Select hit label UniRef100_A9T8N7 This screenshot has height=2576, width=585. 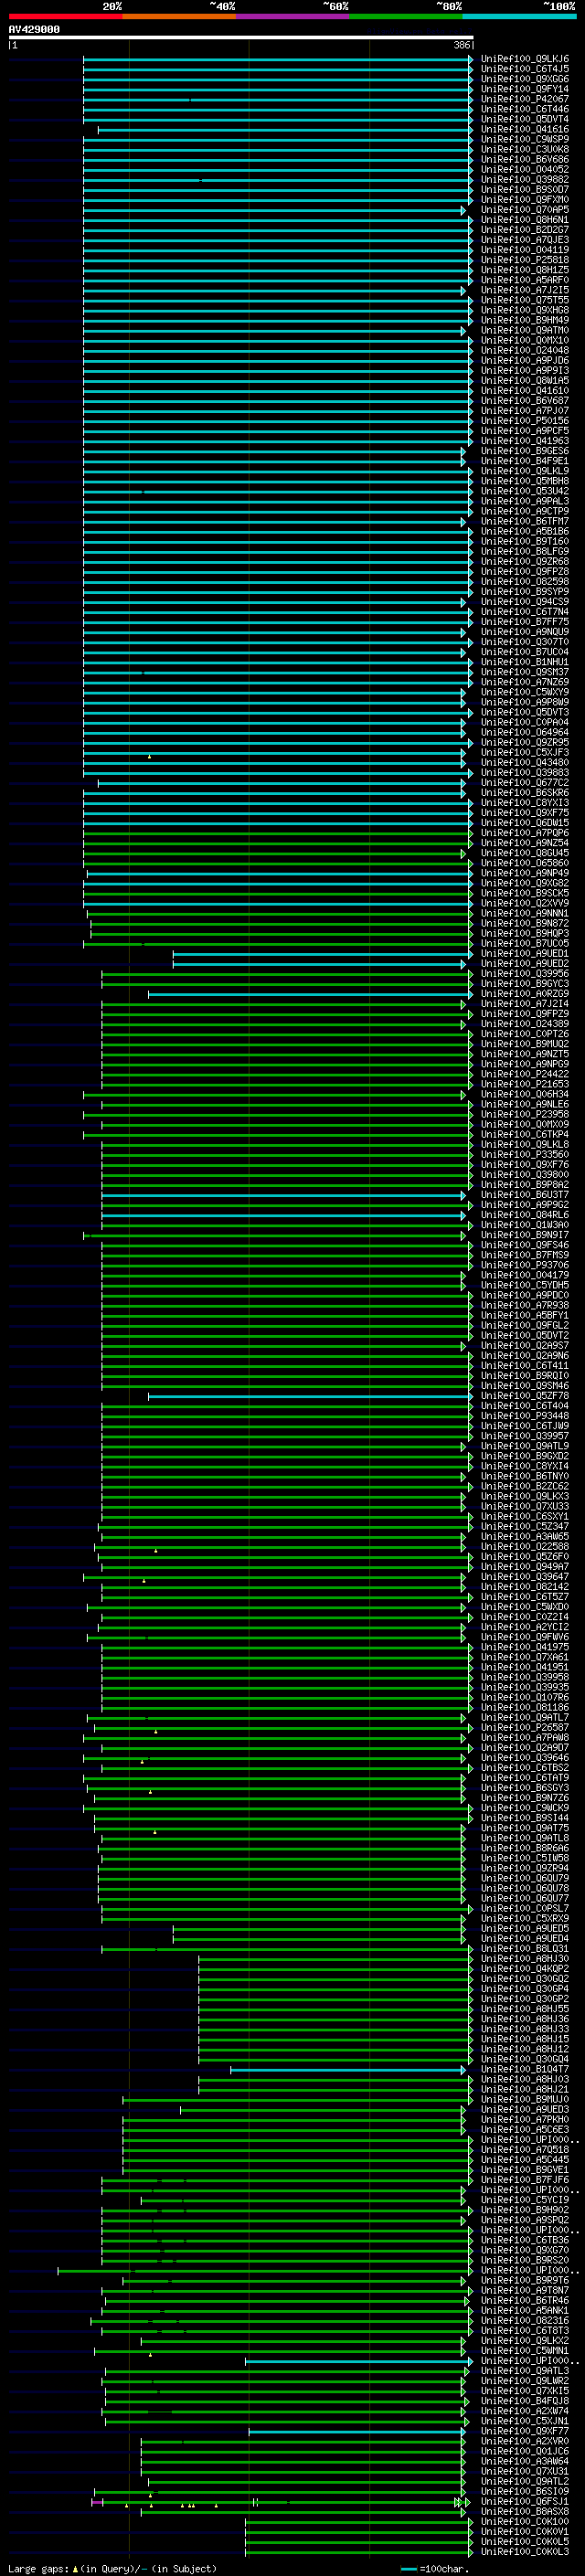point(525,2290)
